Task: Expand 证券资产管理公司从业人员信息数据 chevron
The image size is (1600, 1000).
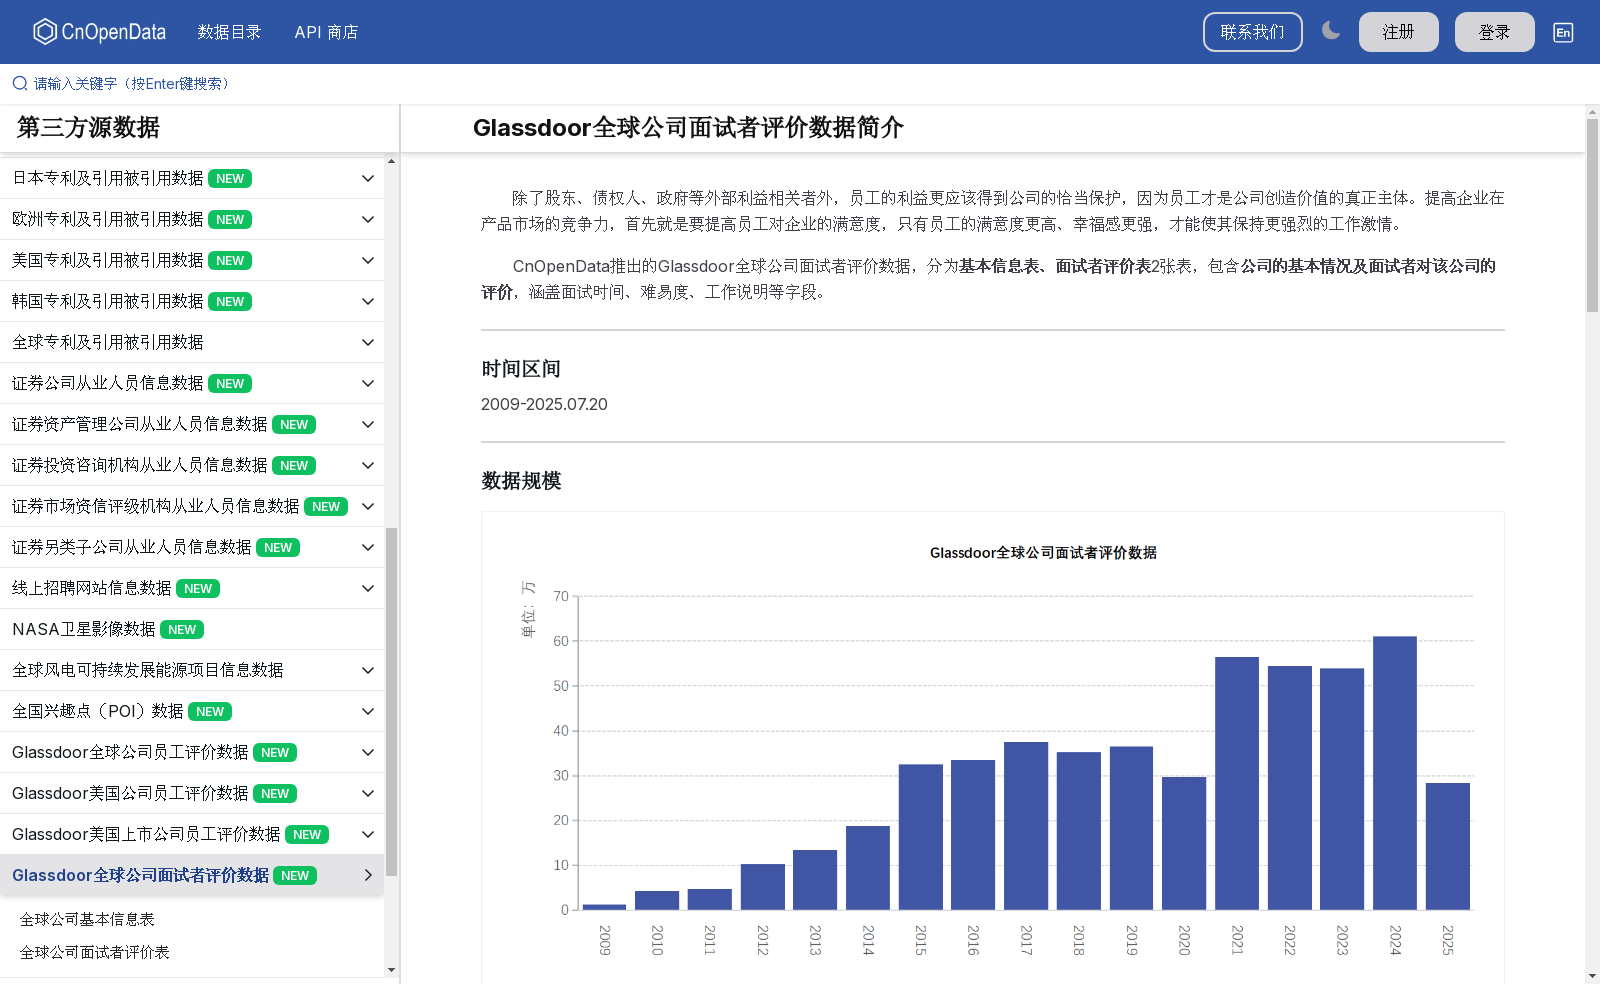Action: pos(368,424)
